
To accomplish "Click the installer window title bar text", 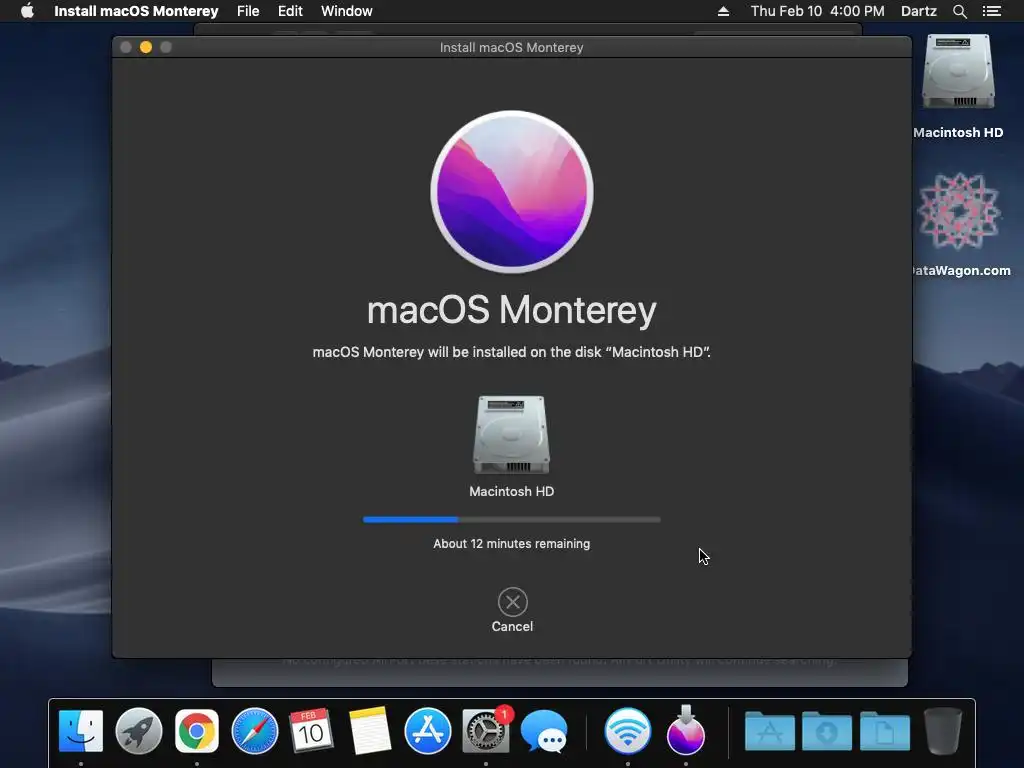I will tap(511, 48).
